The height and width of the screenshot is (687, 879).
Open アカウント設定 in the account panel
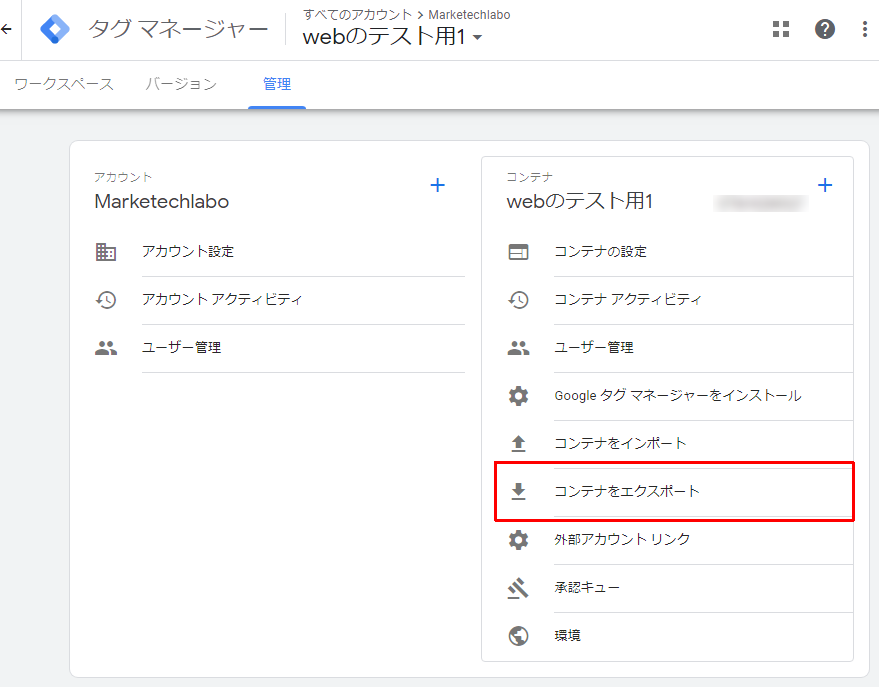click(x=188, y=252)
